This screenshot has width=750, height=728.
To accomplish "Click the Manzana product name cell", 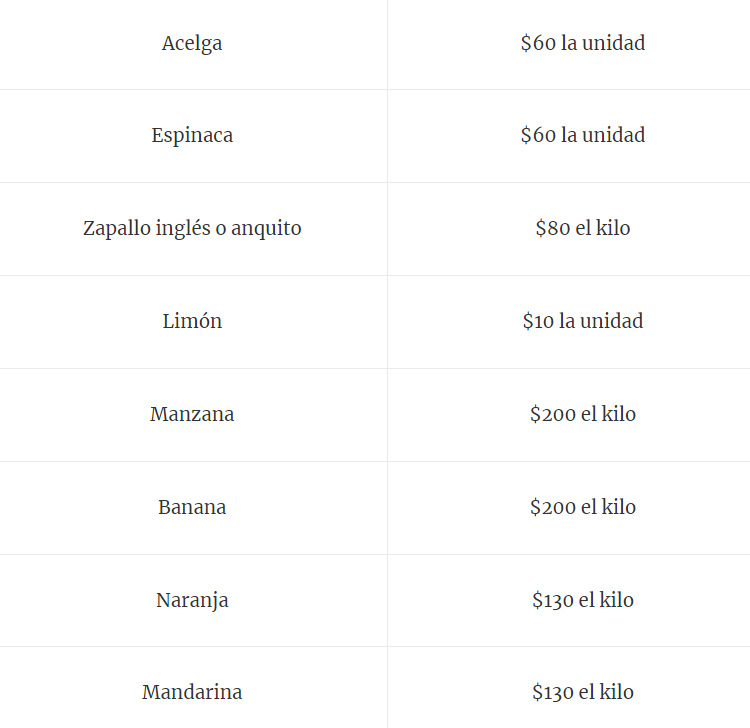I will (192, 414).
